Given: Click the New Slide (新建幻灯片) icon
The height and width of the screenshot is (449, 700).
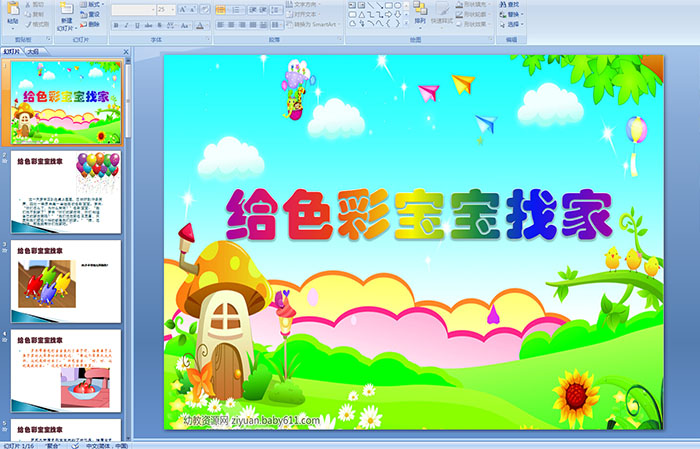Looking at the screenshot, I should [x=67, y=9].
